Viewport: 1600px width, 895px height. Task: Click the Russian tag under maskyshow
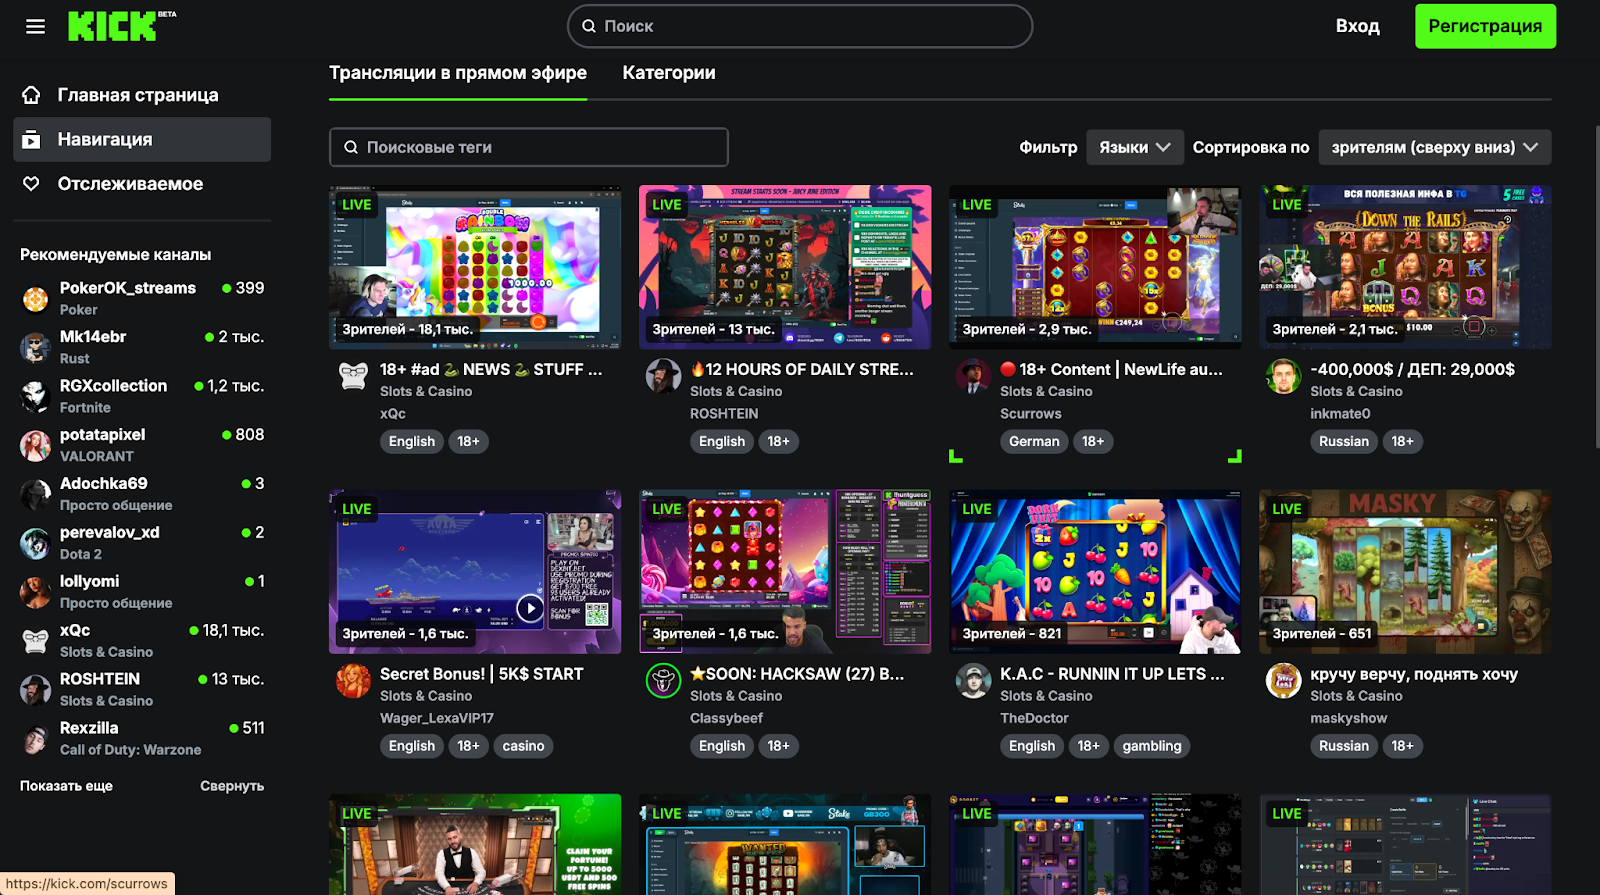(1344, 746)
